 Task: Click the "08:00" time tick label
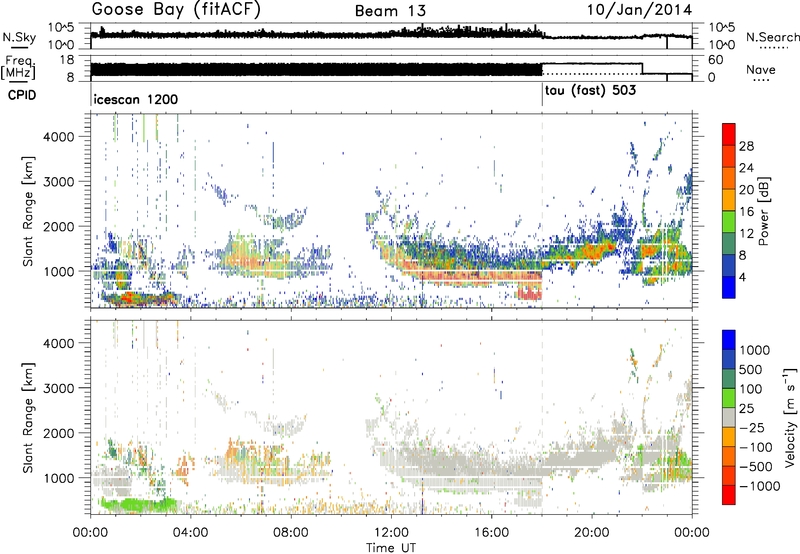[291, 533]
